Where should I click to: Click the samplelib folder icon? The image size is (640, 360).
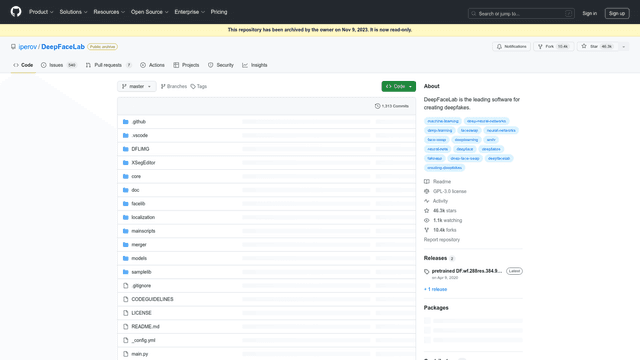tap(126, 272)
